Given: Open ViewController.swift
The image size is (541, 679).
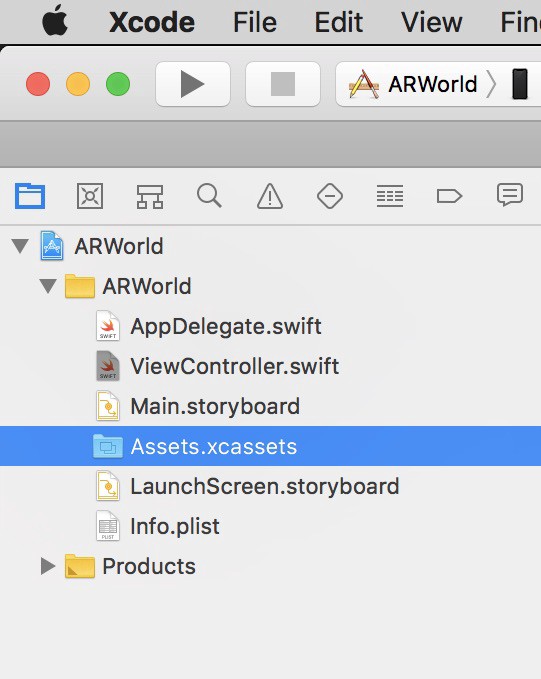Looking at the screenshot, I should 234,366.
